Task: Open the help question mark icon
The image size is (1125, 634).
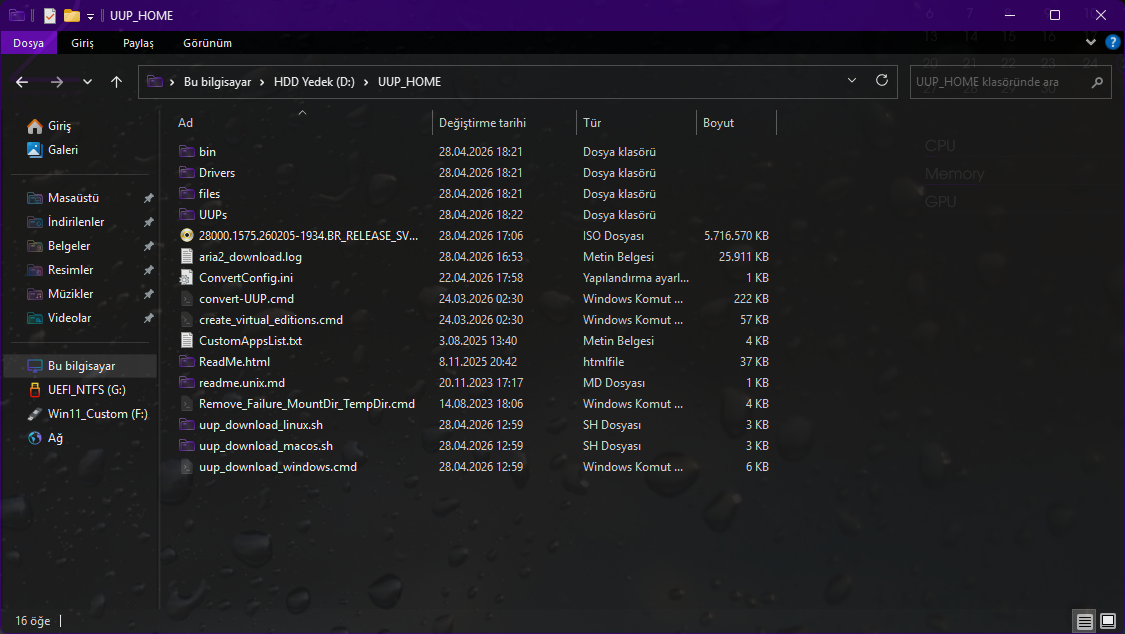Action: coord(1113,42)
